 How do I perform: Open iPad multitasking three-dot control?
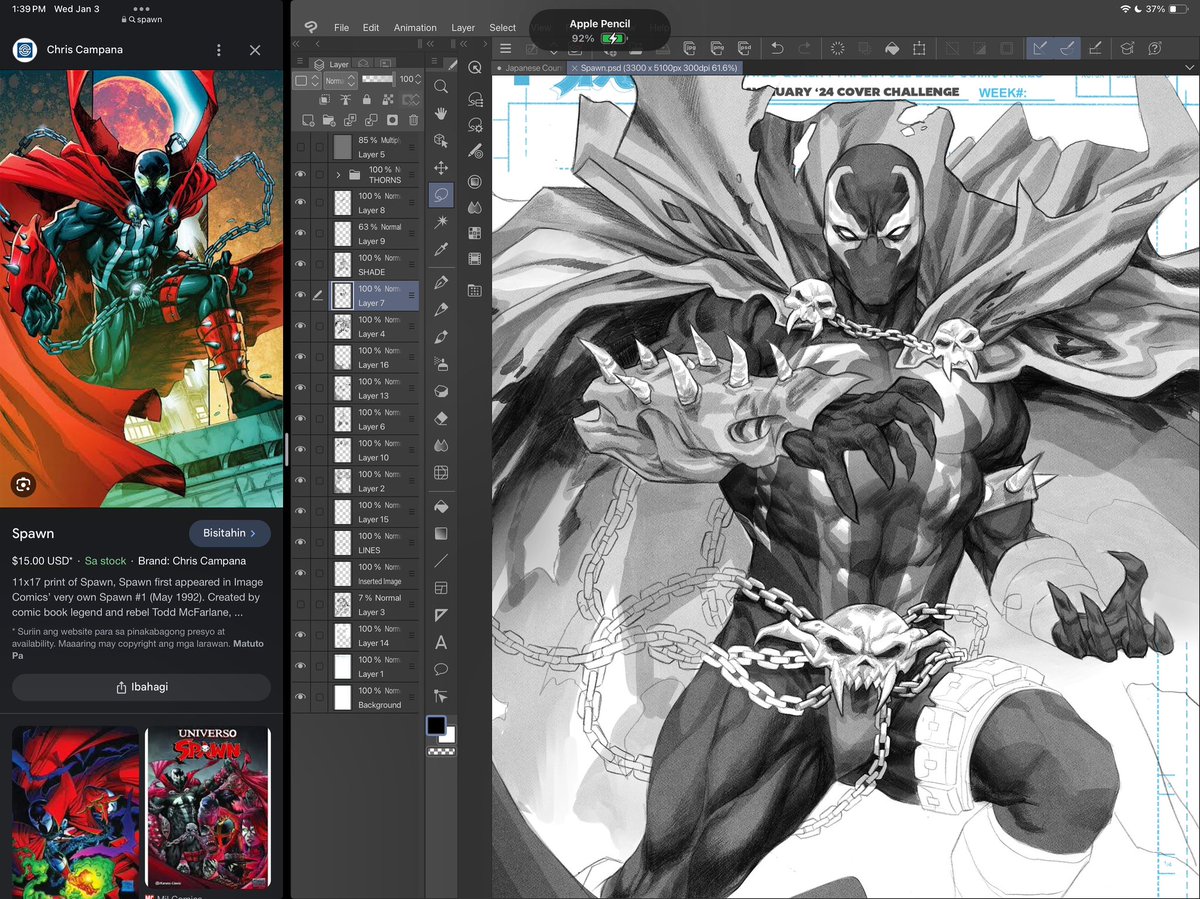coord(141,8)
